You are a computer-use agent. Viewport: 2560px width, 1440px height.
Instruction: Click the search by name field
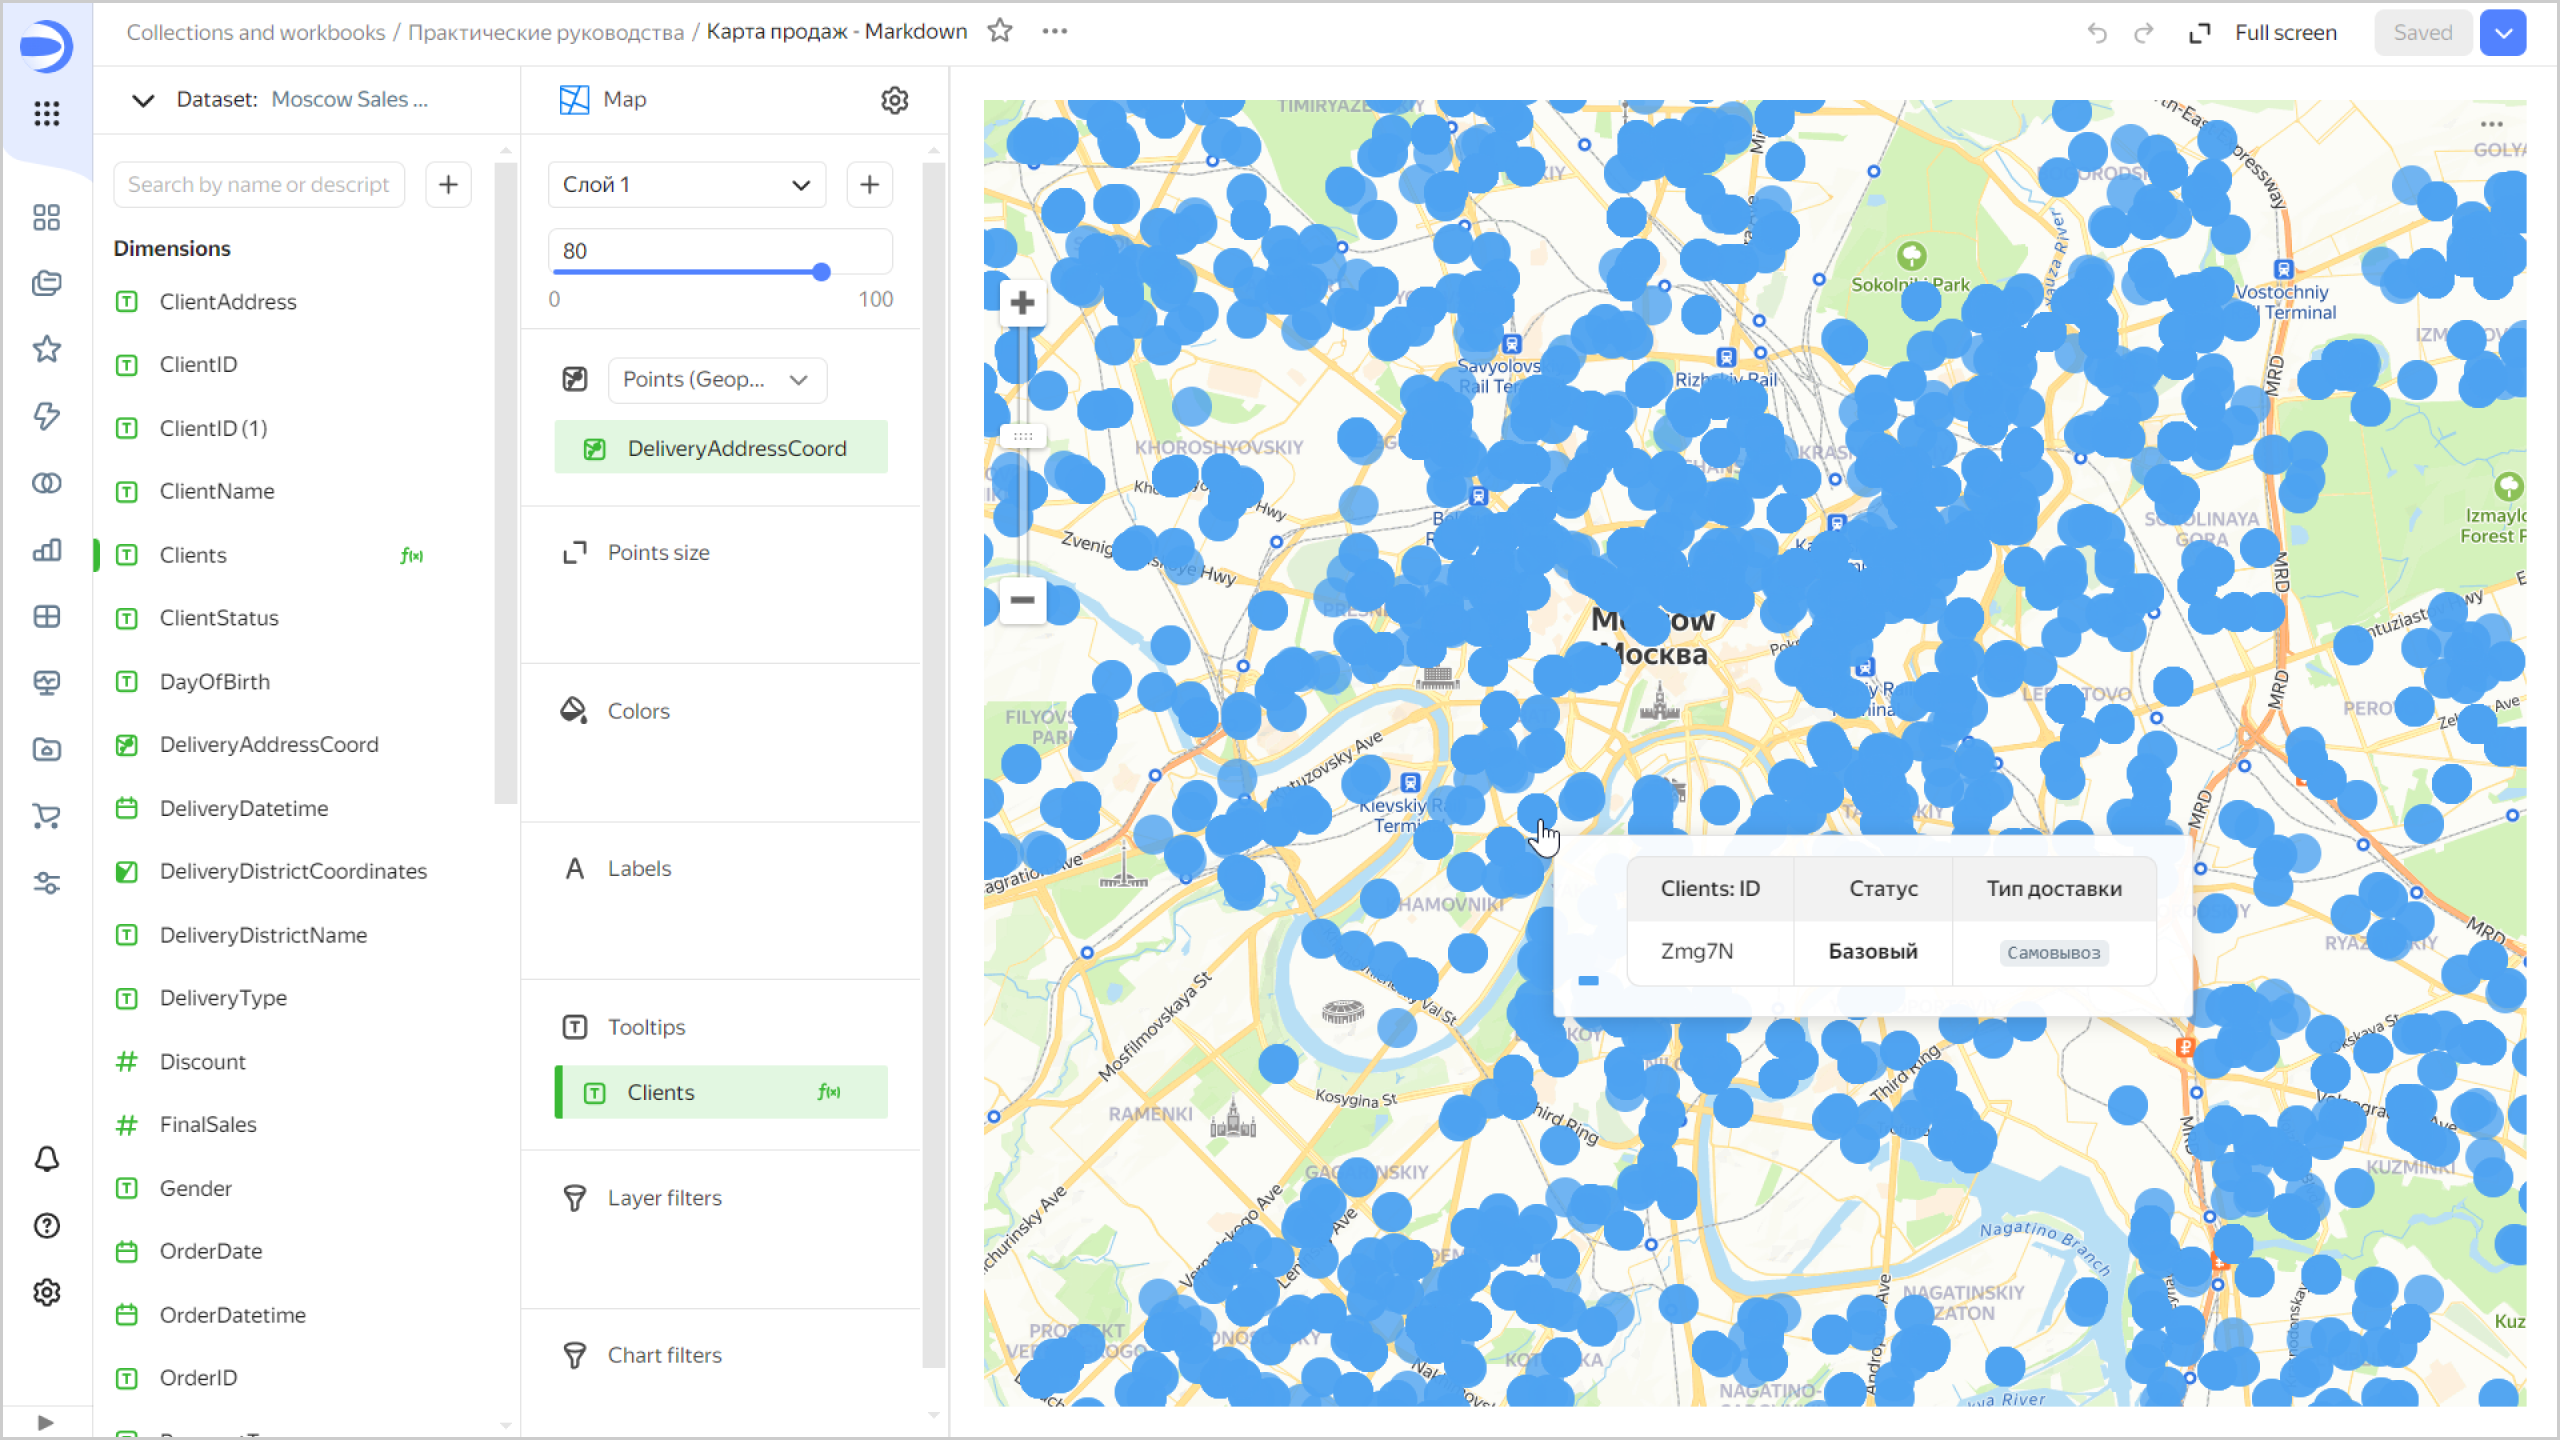(259, 184)
